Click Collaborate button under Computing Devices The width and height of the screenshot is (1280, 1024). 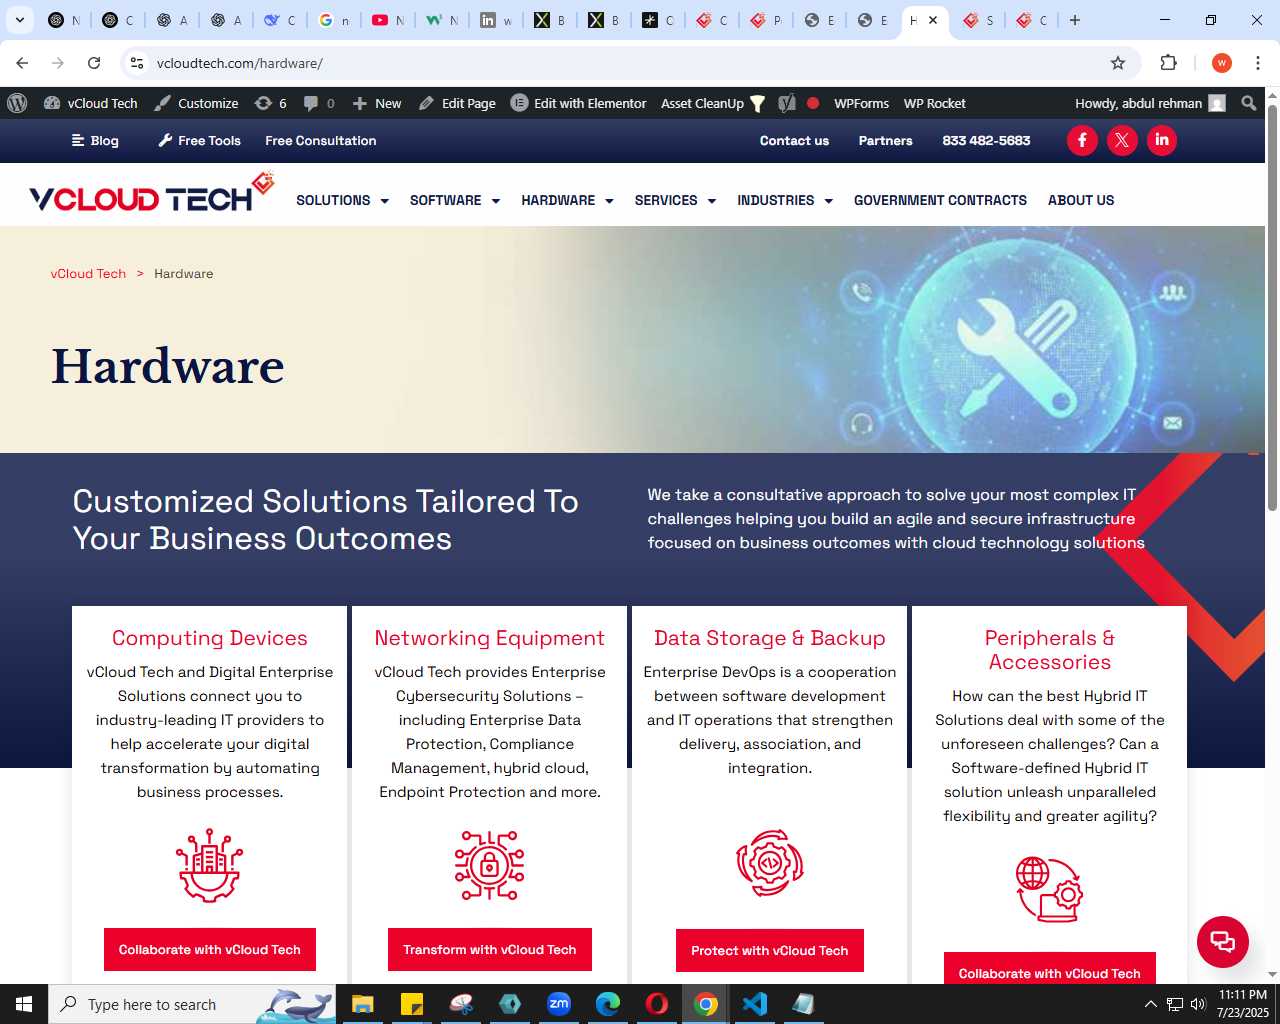click(210, 949)
